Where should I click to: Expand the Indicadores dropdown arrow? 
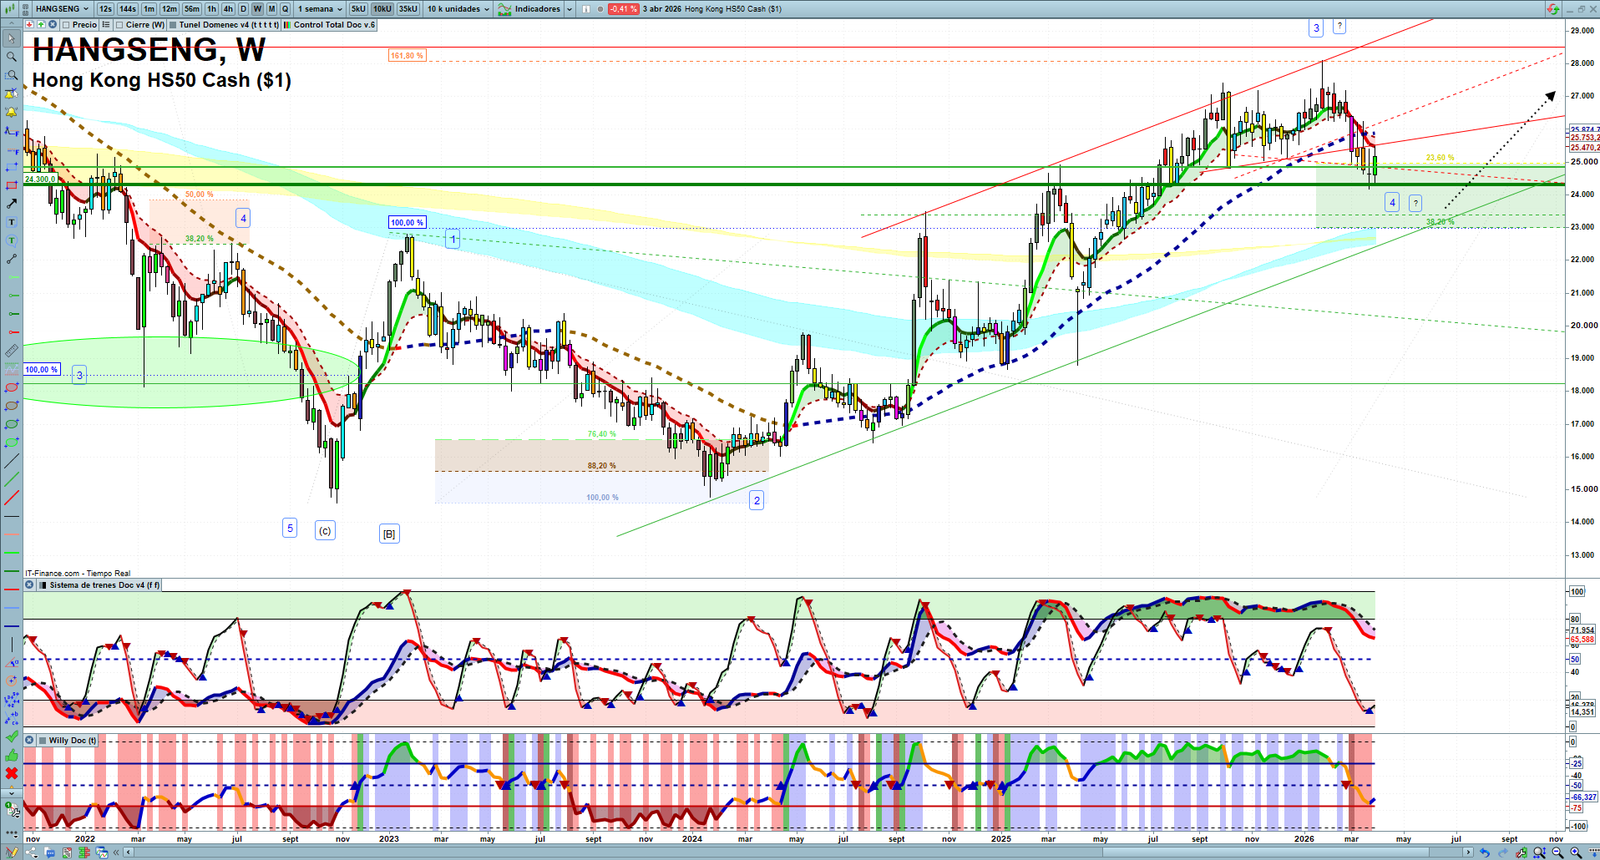click(x=569, y=9)
